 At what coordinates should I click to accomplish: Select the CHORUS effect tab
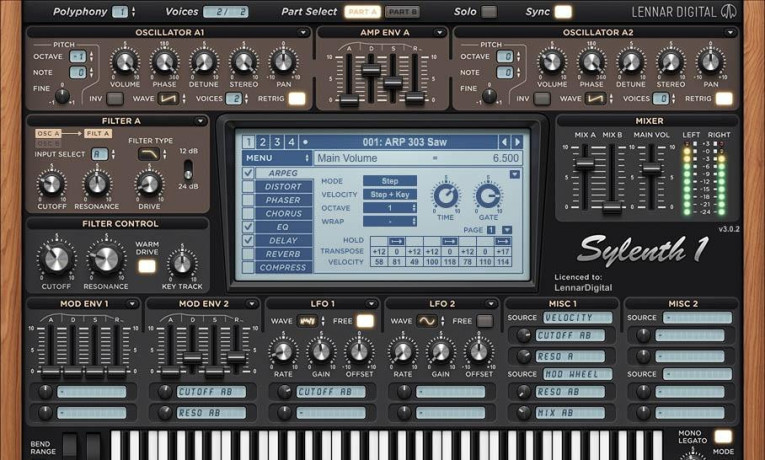283,214
